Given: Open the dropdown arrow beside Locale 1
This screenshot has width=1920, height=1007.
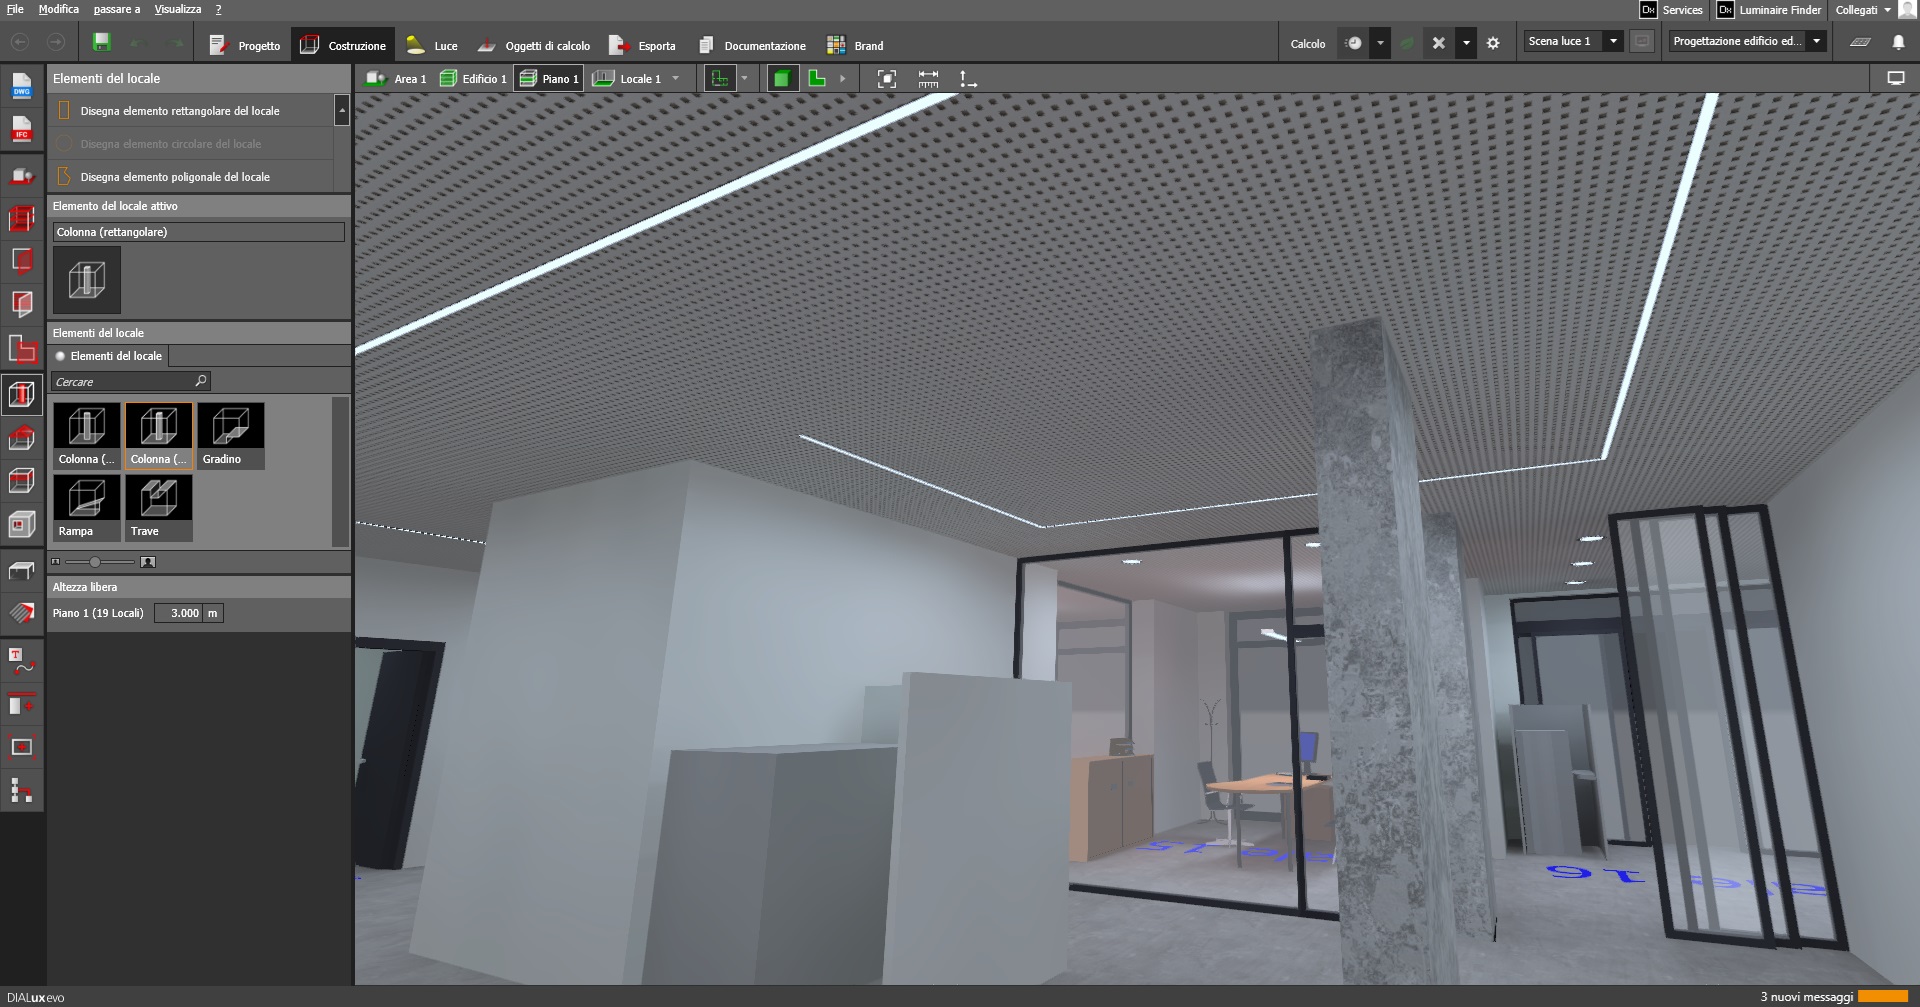Looking at the screenshot, I should click(676, 79).
